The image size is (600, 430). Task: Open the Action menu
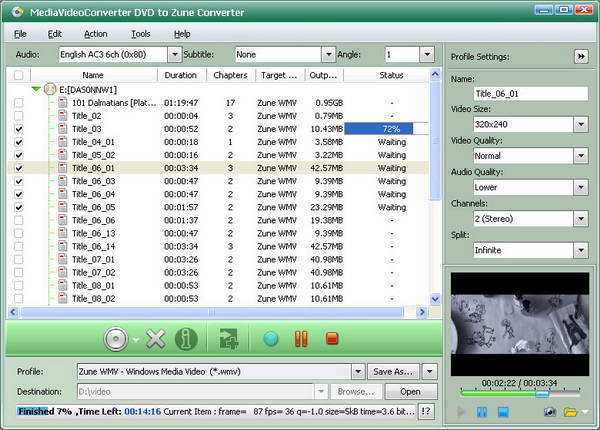pyautogui.click(x=96, y=34)
